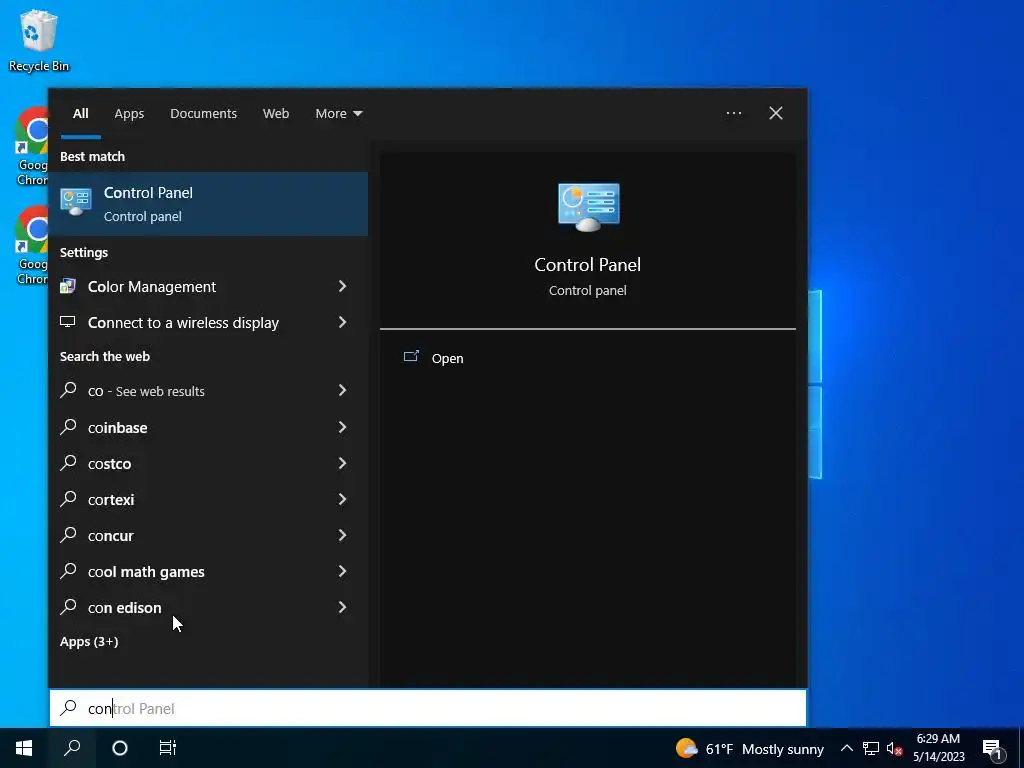This screenshot has height=768, width=1024.
Task: Click the magnifier icon beside coinbase
Action: pyautogui.click(x=68, y=426)
